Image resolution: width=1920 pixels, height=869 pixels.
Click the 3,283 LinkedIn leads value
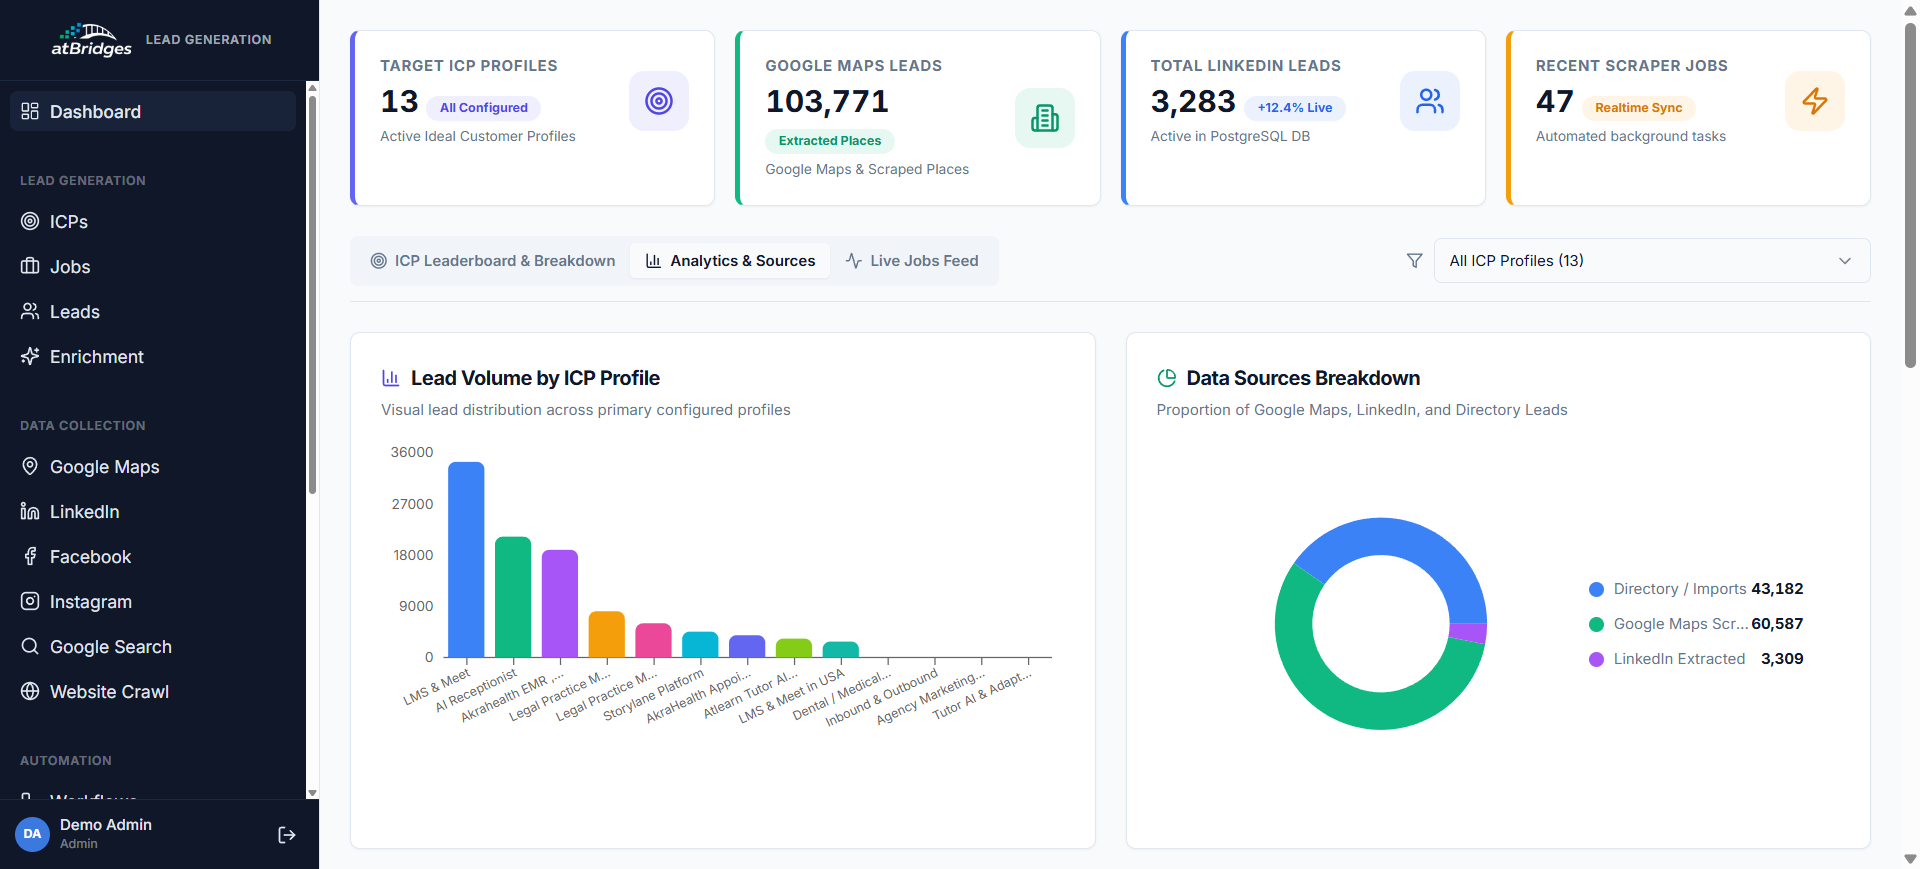click(x=1193, y=101)
